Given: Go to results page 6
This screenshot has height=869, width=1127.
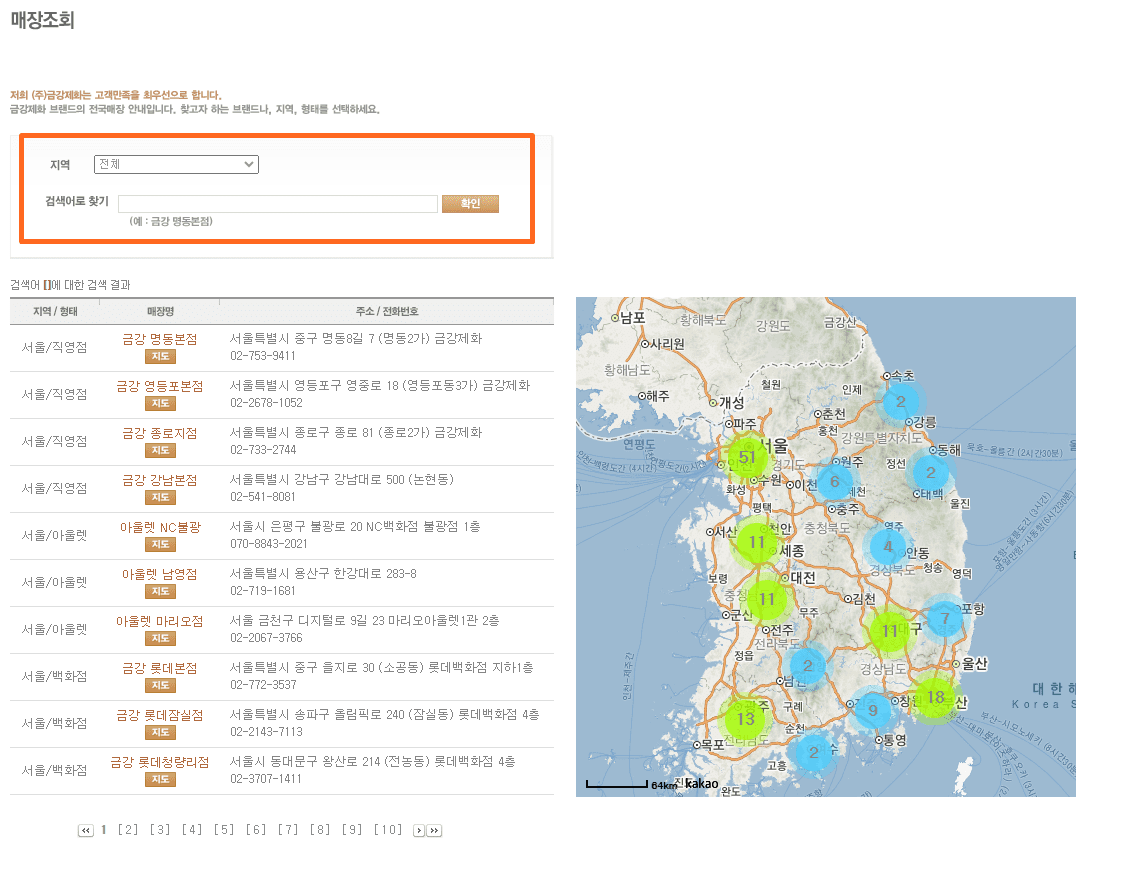Looking at the screenshot, I should click(x=255, y=830).
